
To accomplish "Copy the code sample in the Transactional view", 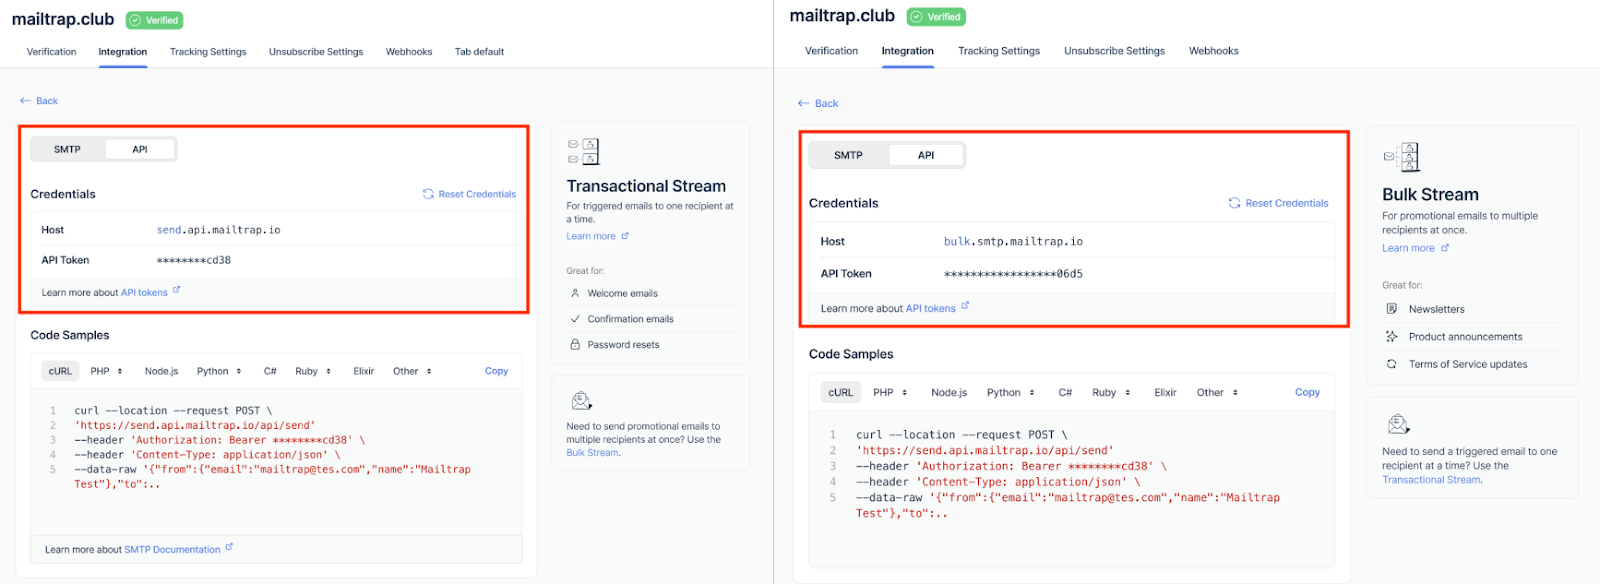I will point(496,371).
